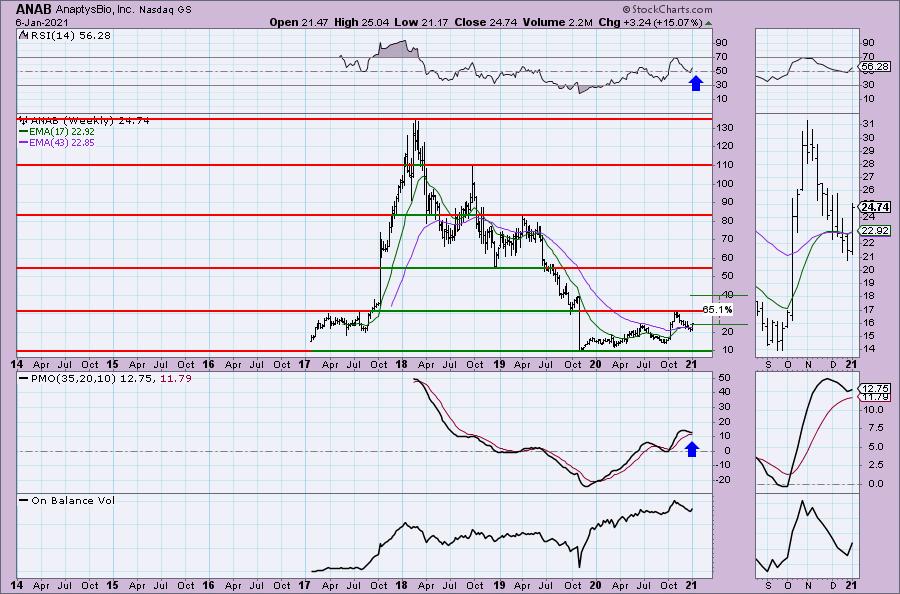Click the 12.75 PMO value tag on right
Viewport: 900px width, 594px height.
pyautogui.click(x=875, y=389)
